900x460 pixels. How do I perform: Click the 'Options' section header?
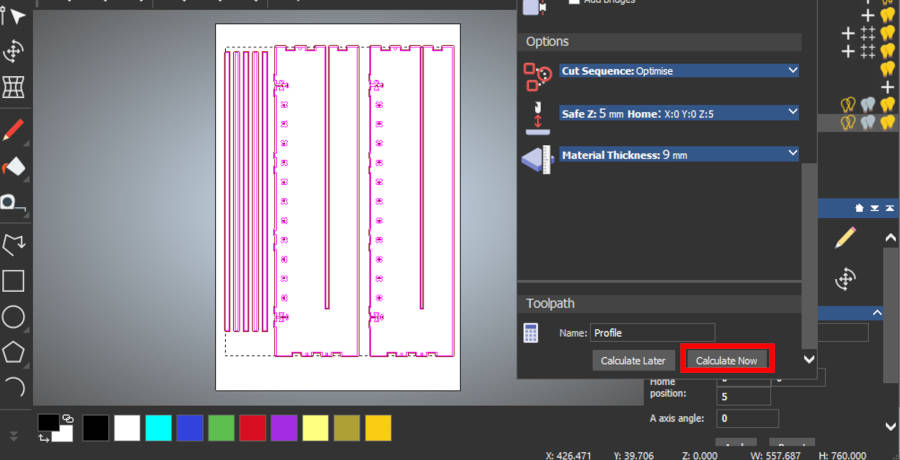point(664,42)
